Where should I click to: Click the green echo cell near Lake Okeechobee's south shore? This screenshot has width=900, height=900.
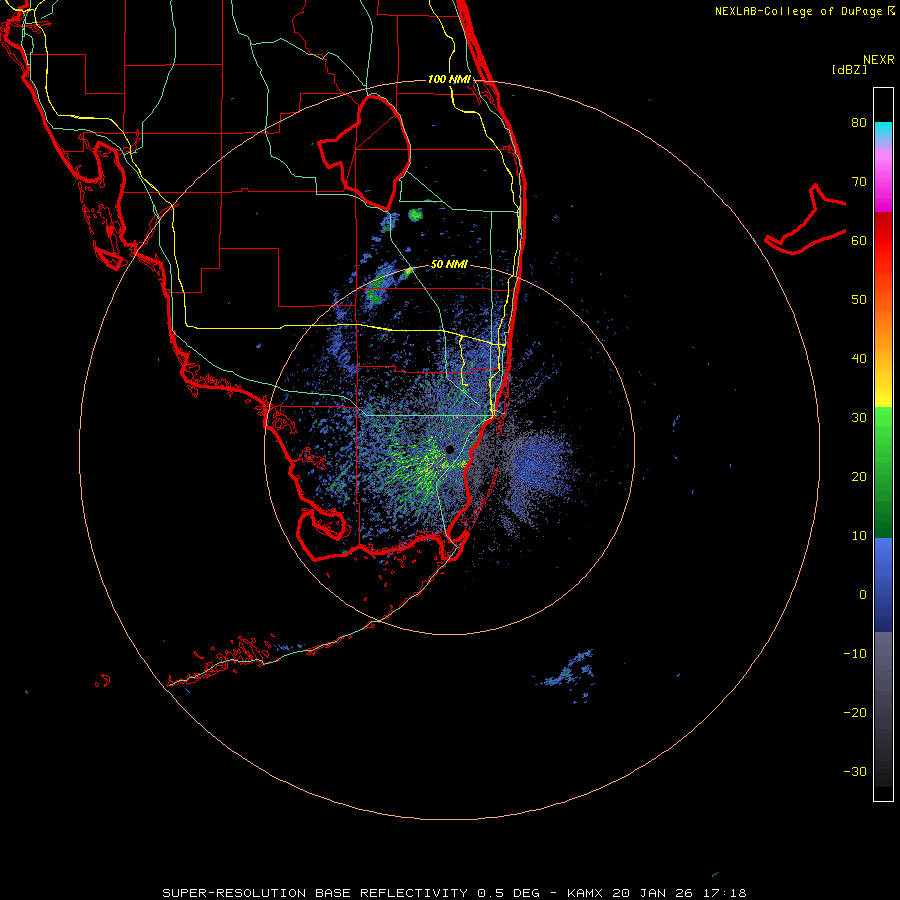[x=415, y=215]
